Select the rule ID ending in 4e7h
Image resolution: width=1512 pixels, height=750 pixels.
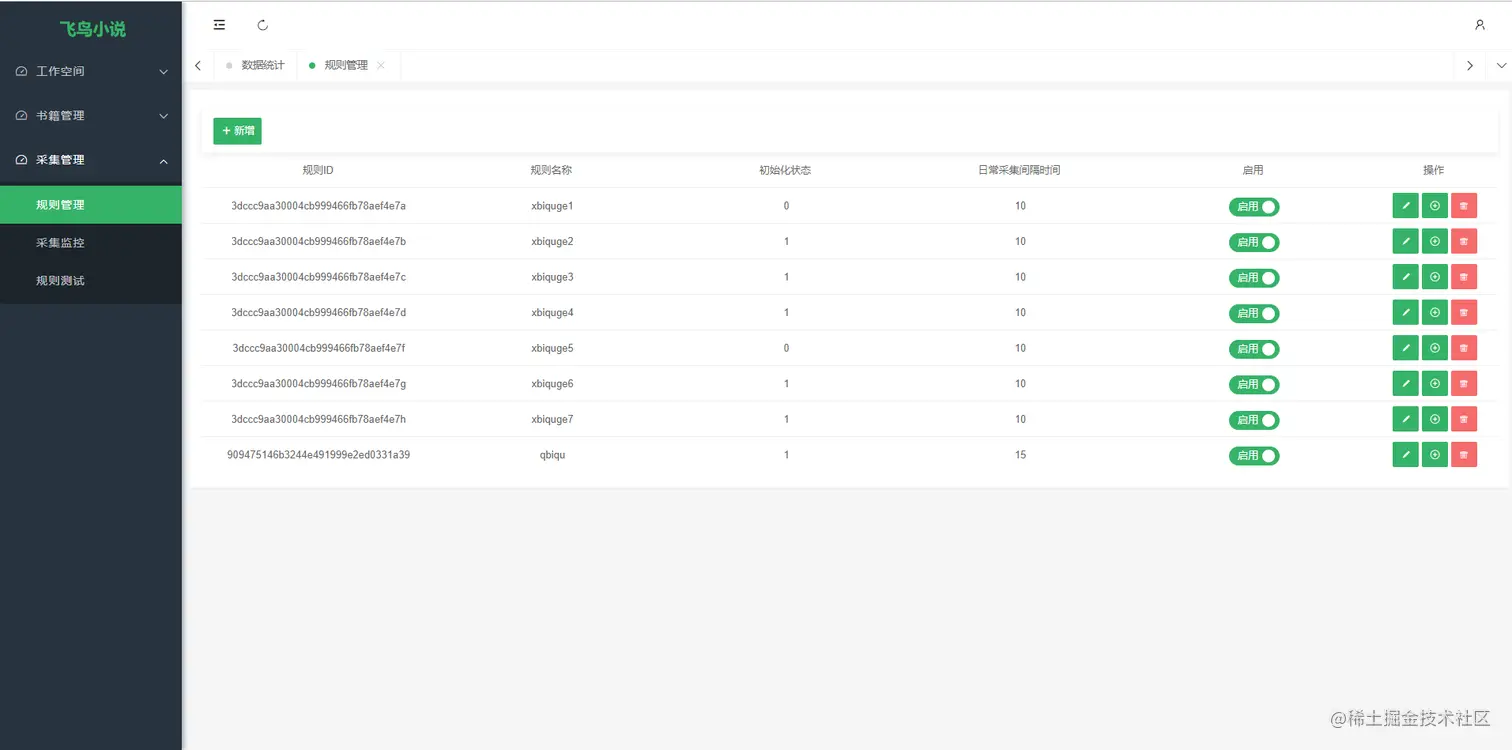(318, 419)
